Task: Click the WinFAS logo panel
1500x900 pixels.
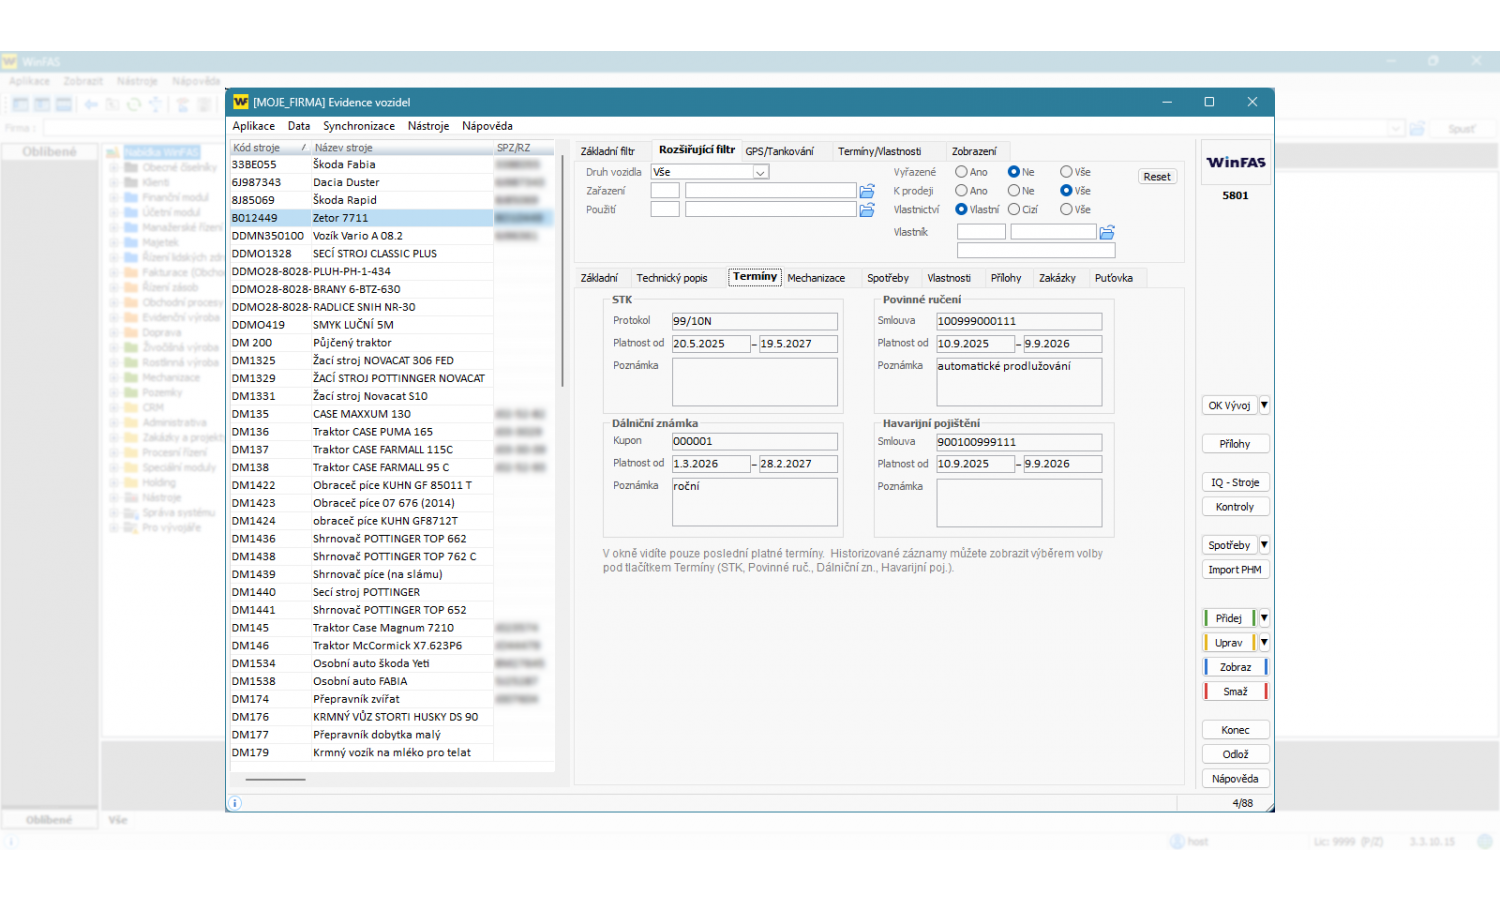Action: [x=1235, y=162]
